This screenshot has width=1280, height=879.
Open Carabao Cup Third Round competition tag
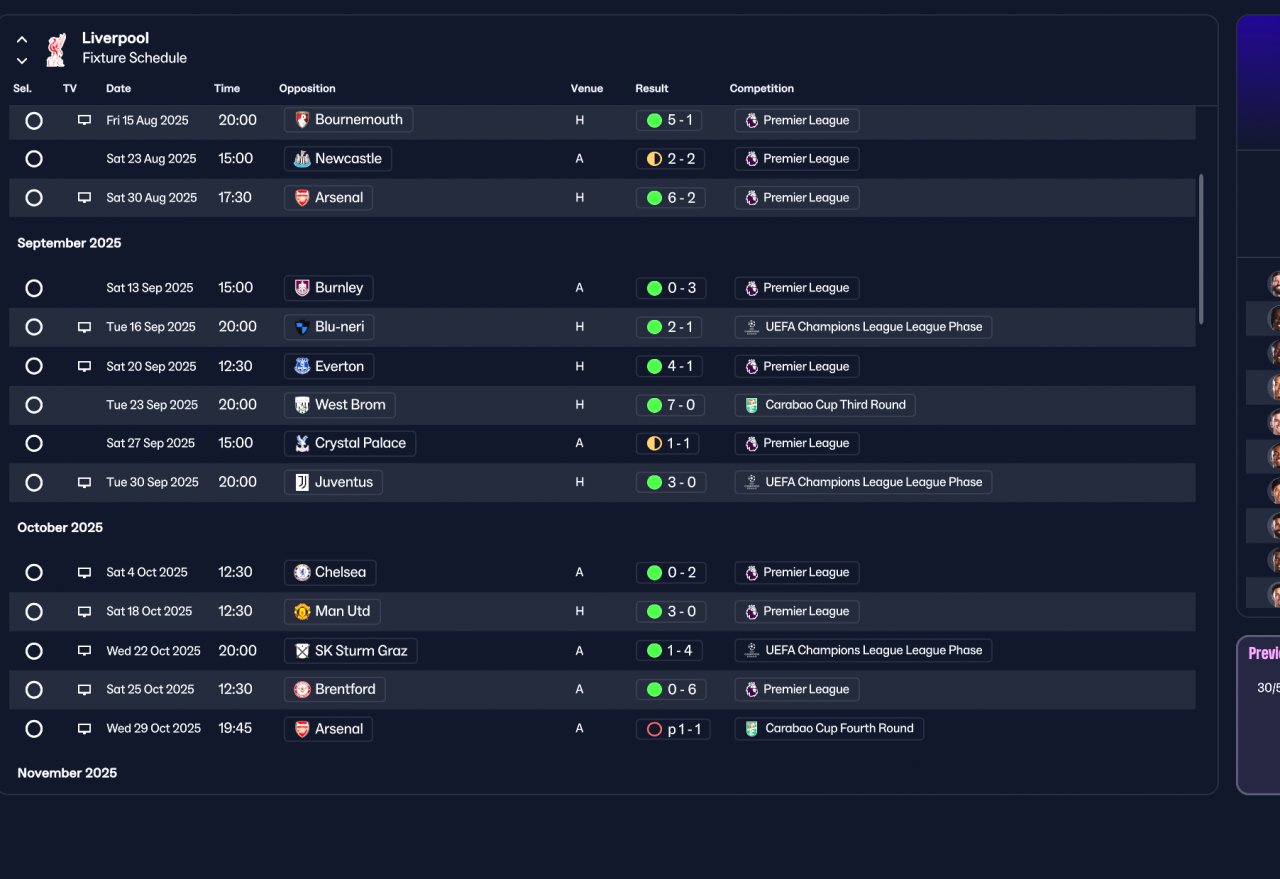coord(825,405)
